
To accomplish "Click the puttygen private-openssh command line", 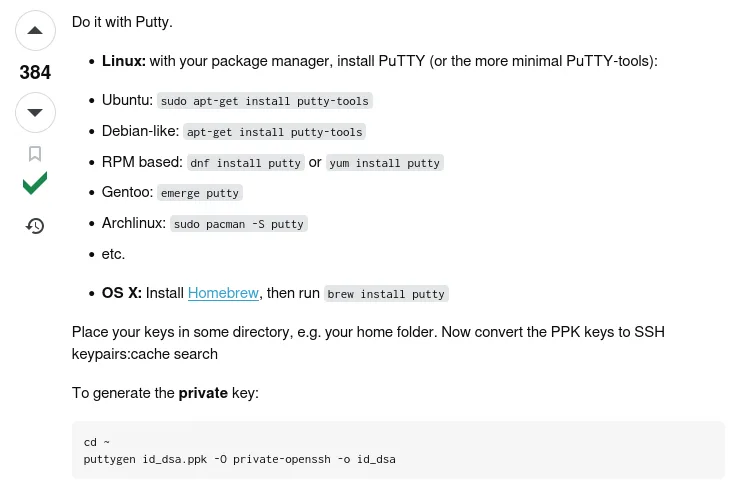I will click(239, 459).
